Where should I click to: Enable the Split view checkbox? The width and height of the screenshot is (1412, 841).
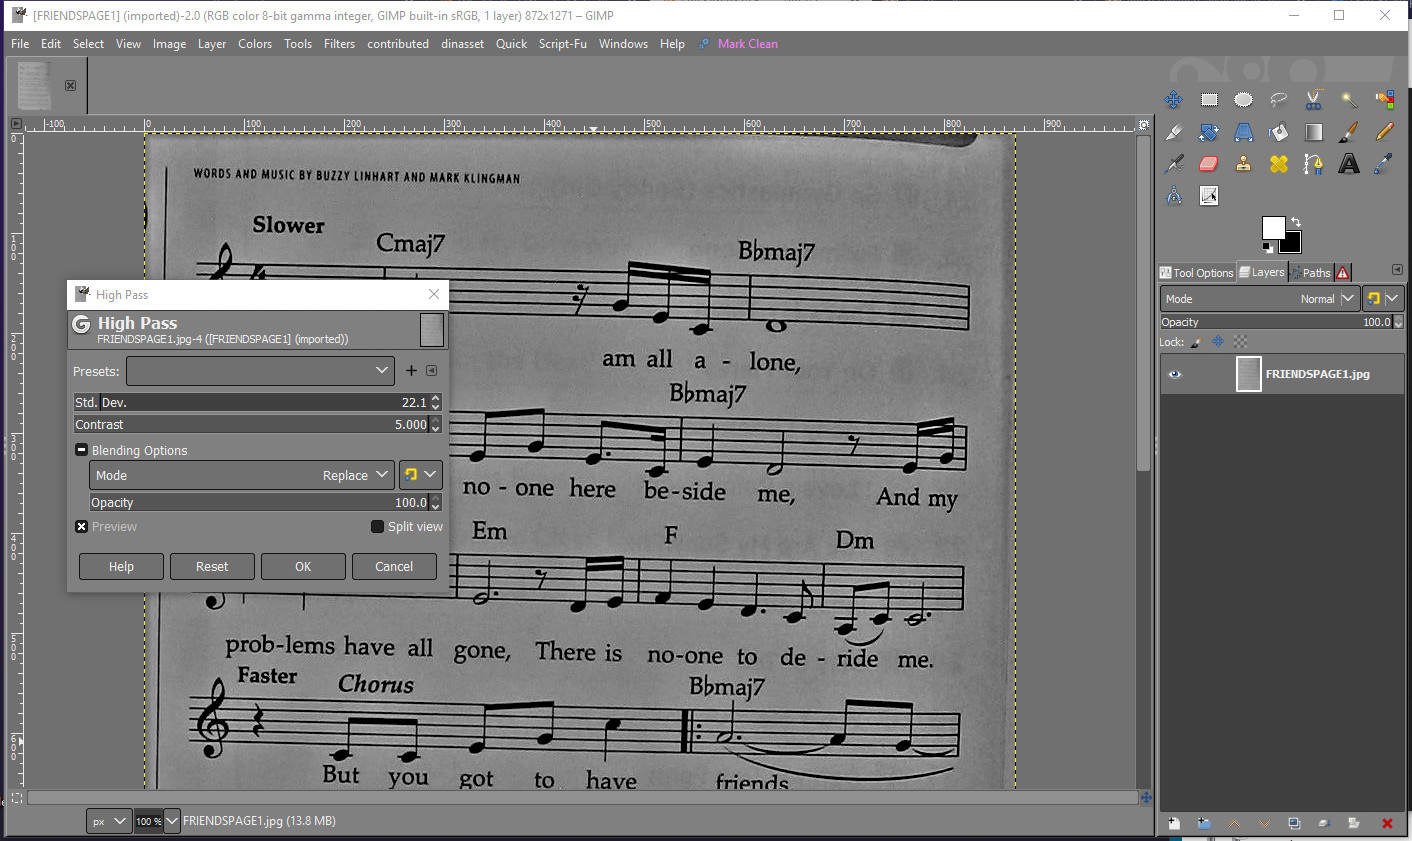pos(377,527)
